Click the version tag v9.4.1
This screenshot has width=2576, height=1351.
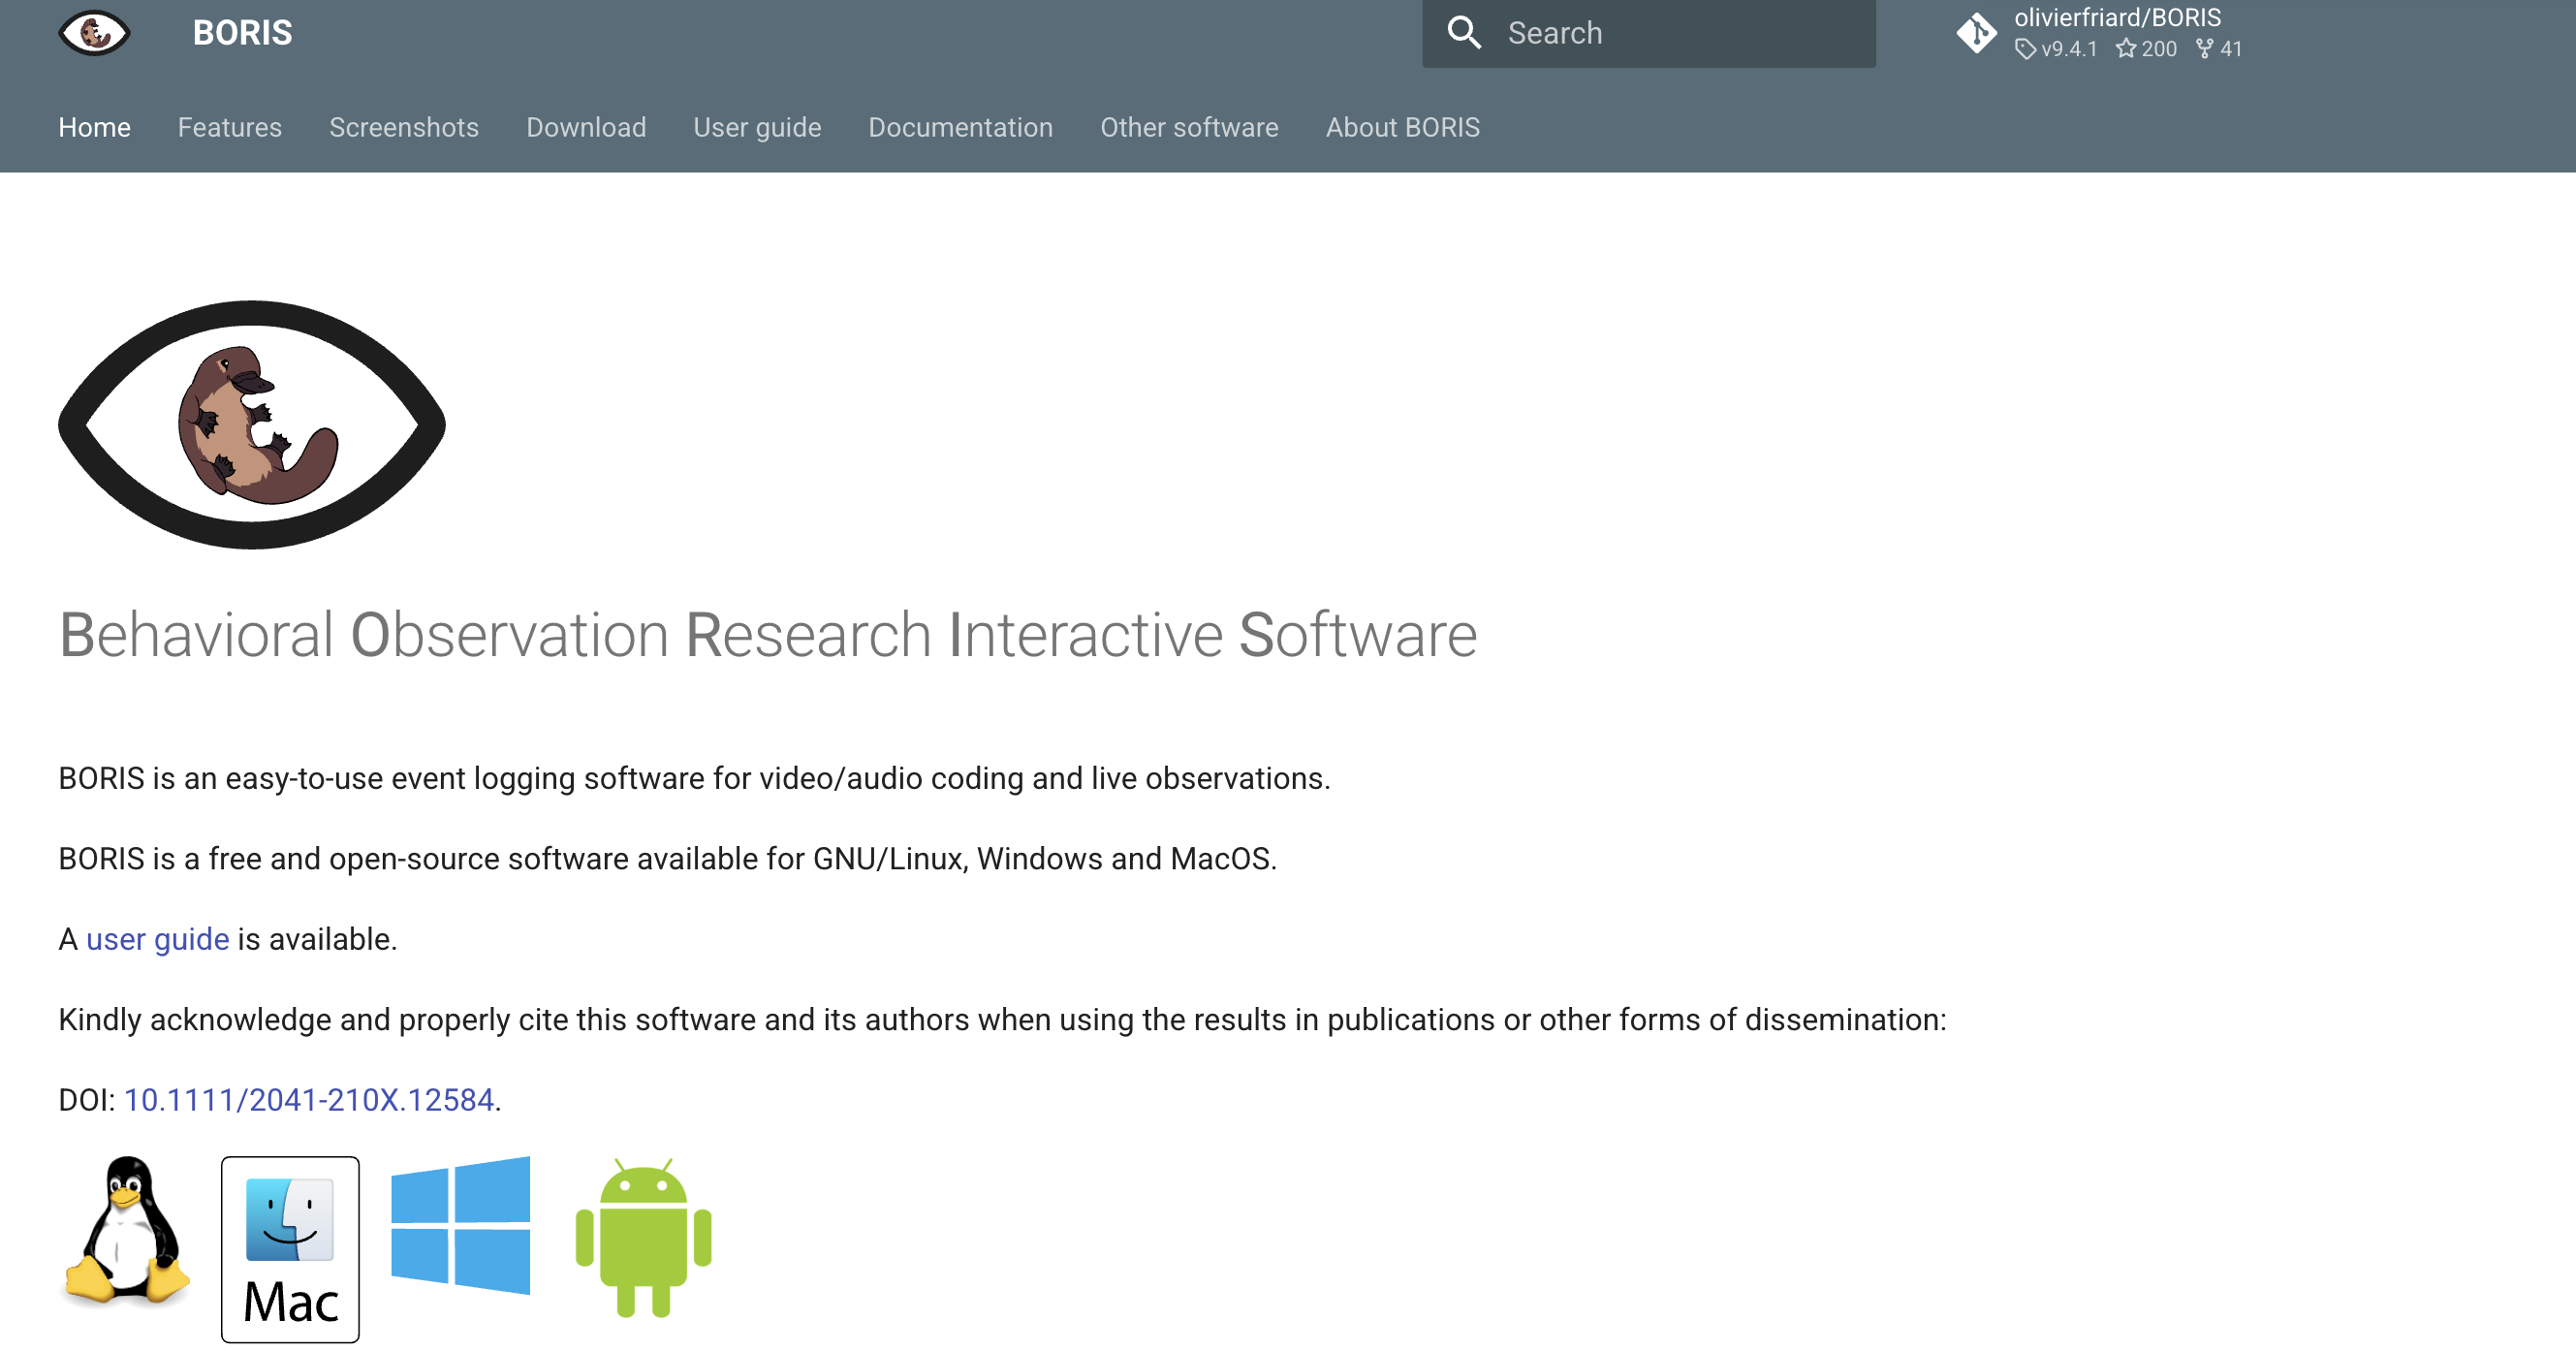[2069, 49]
